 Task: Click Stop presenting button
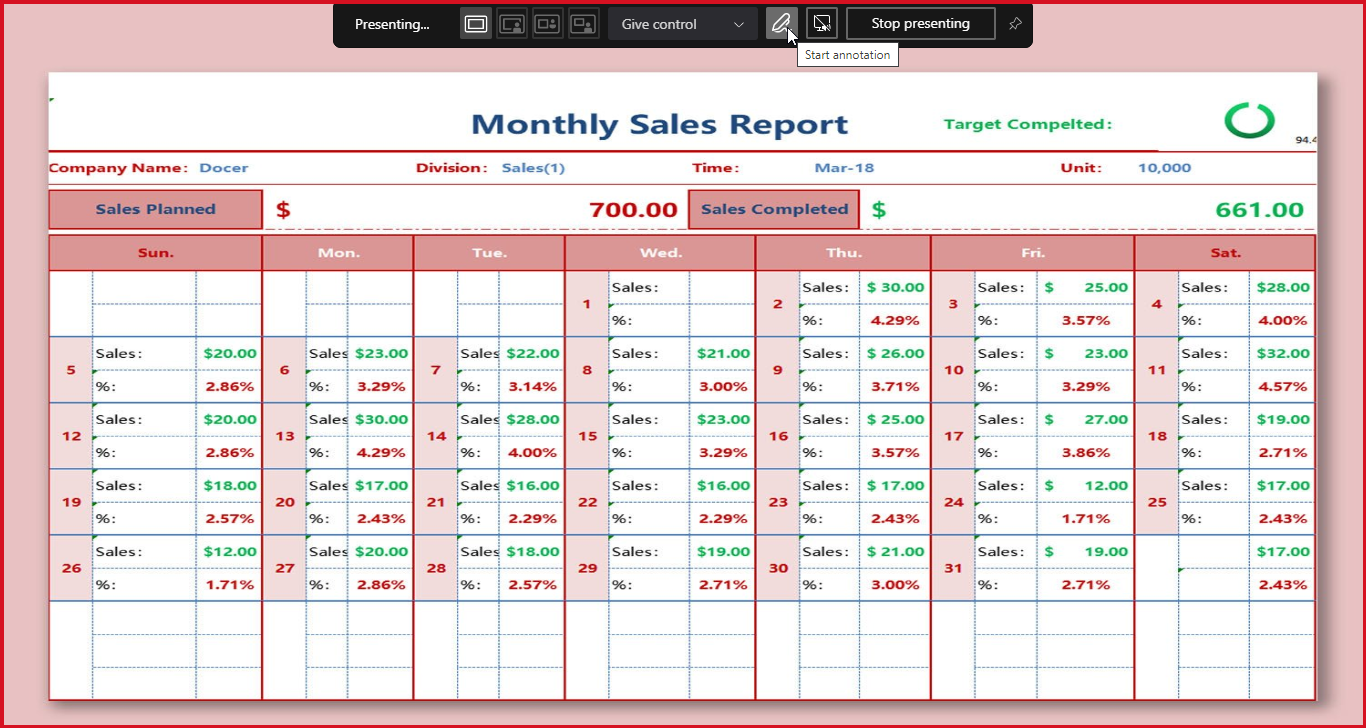(920, 24)
